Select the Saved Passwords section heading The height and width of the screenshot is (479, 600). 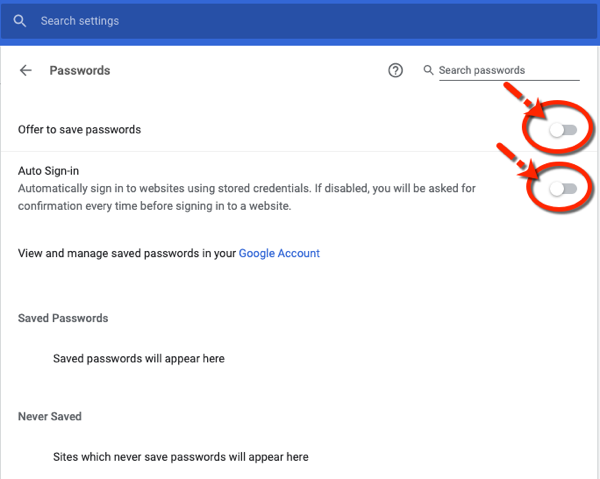pos(63,317)
